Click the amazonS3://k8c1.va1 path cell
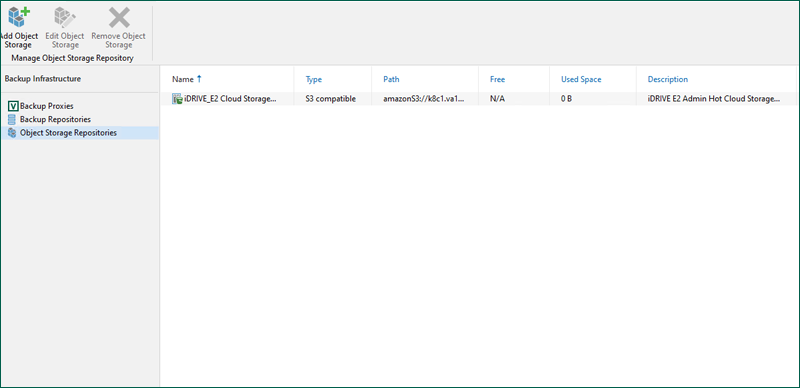 click(x=424, y=99)
